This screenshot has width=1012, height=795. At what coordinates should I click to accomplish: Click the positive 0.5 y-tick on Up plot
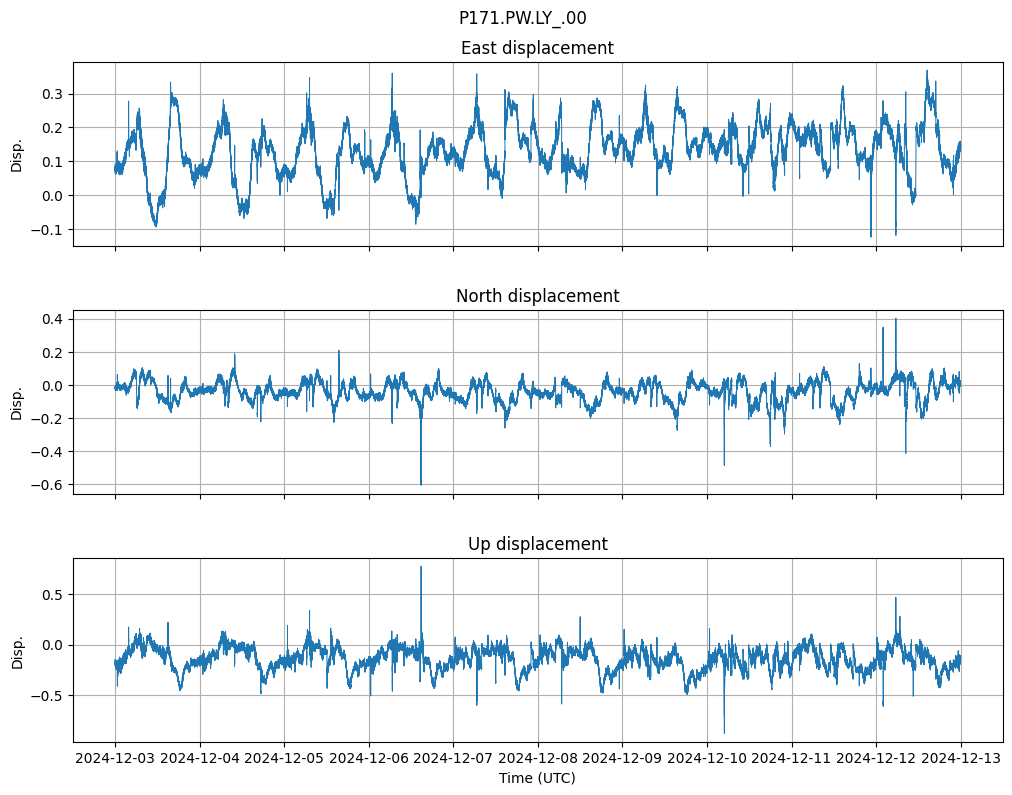click(x=53, y=595)
